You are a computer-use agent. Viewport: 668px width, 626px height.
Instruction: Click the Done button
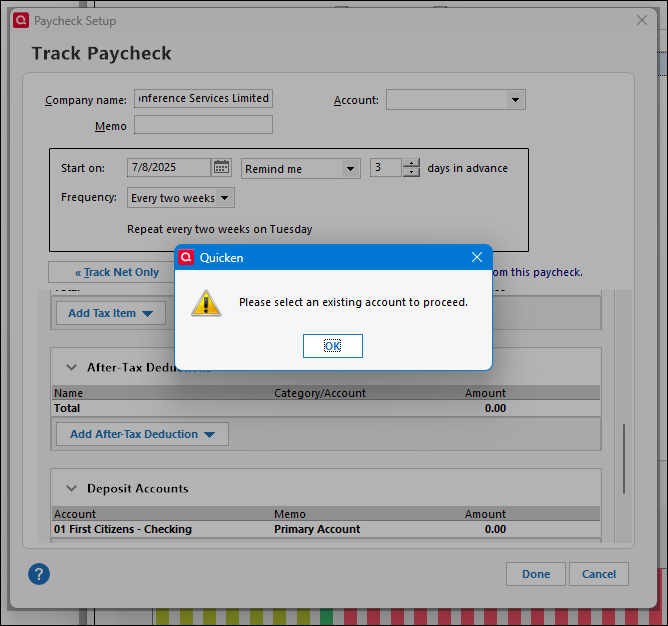tap(536, 574)
